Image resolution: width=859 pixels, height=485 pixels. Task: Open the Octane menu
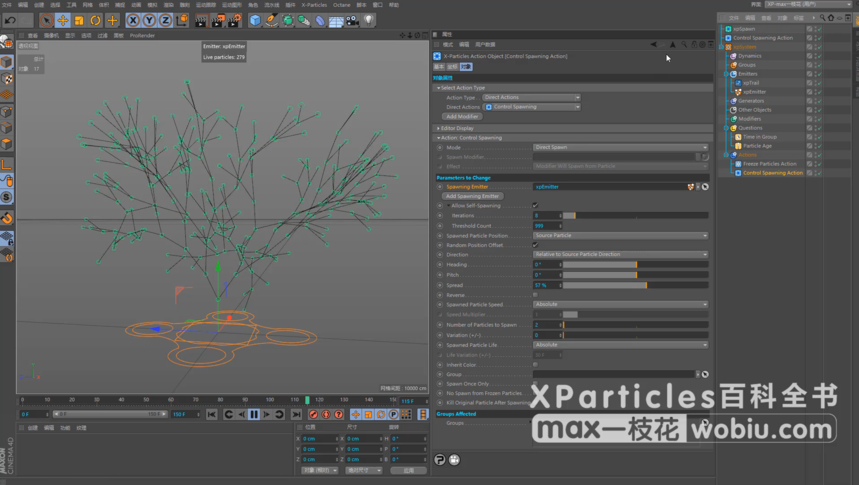pyautogui.click(x=342, y=5)
